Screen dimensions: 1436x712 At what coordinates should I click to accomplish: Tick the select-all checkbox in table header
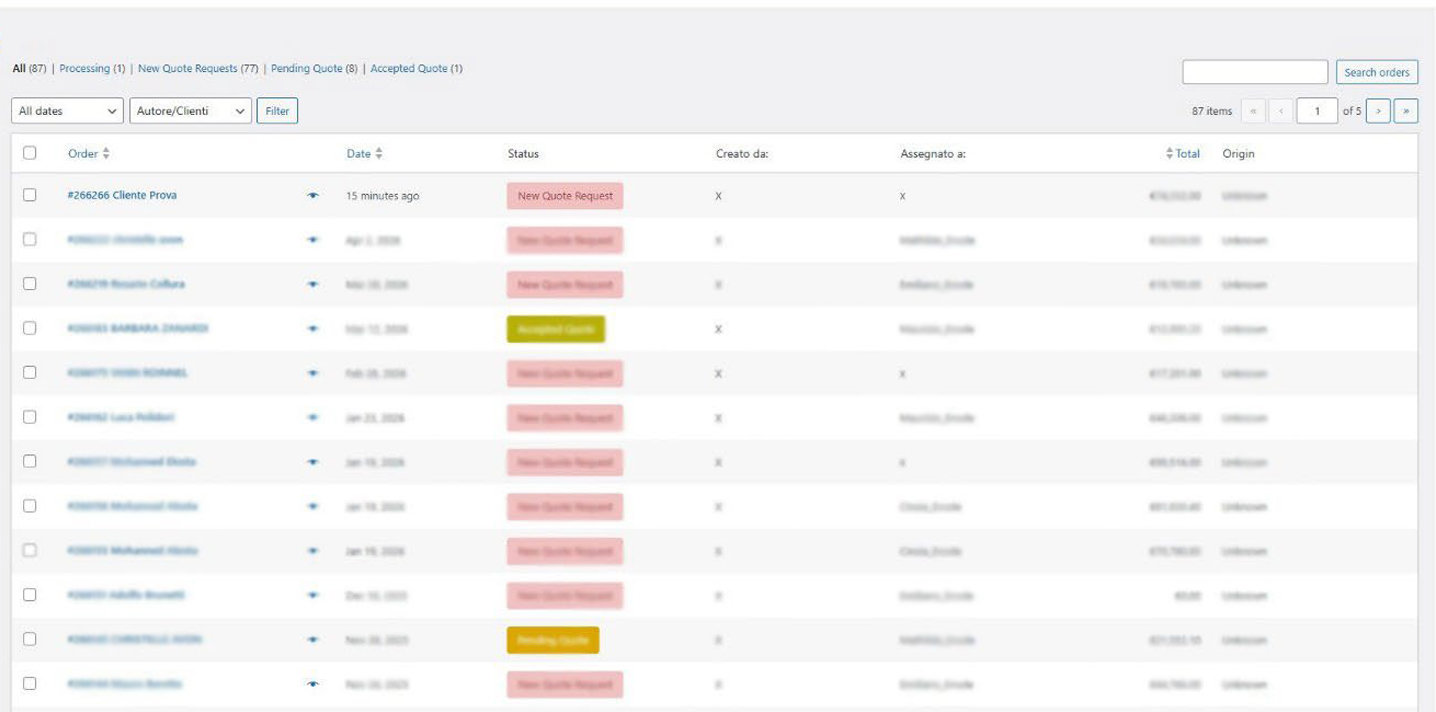tap(30, 153)
